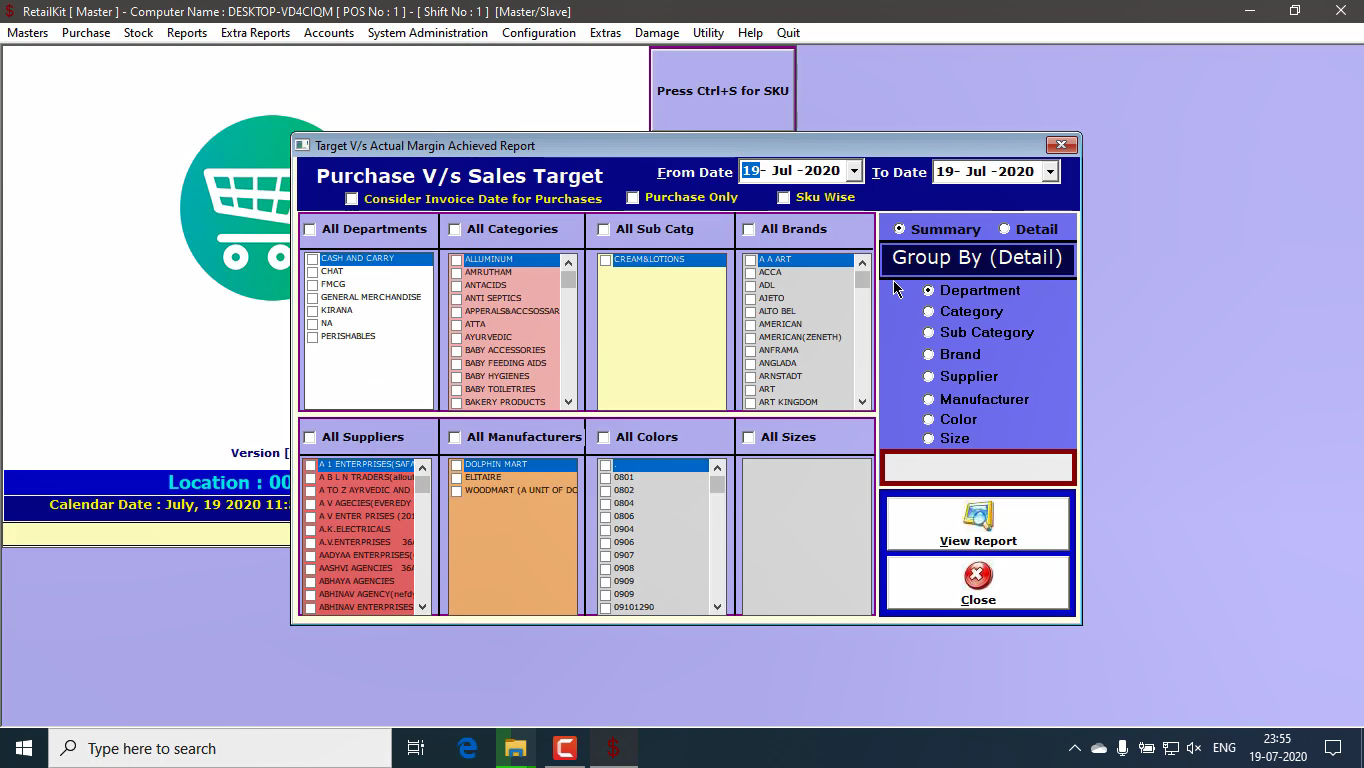1364x768 pixels.
Task: Tick the All Brands checkbox
Action: coord(749,229)
